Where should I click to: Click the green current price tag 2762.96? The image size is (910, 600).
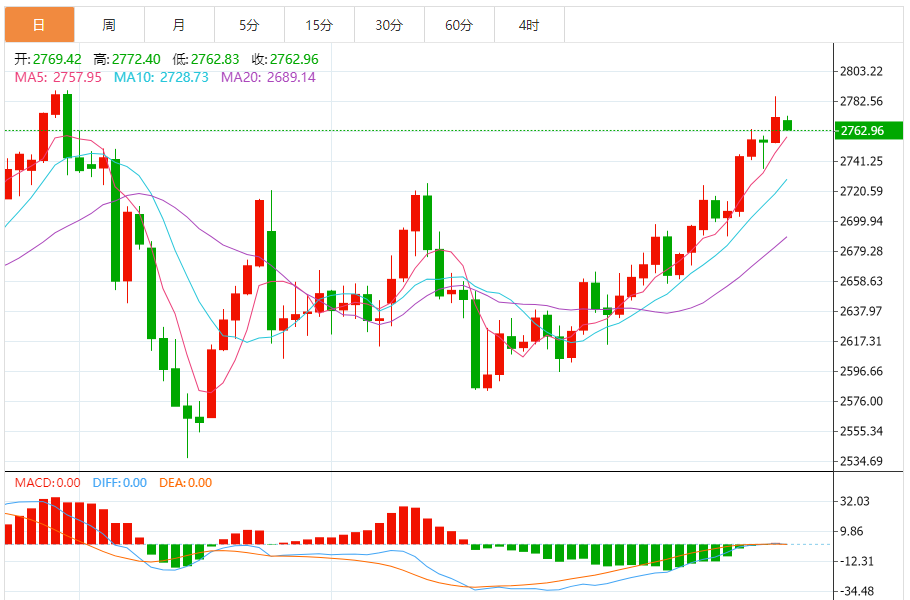[x=868, y=131]
